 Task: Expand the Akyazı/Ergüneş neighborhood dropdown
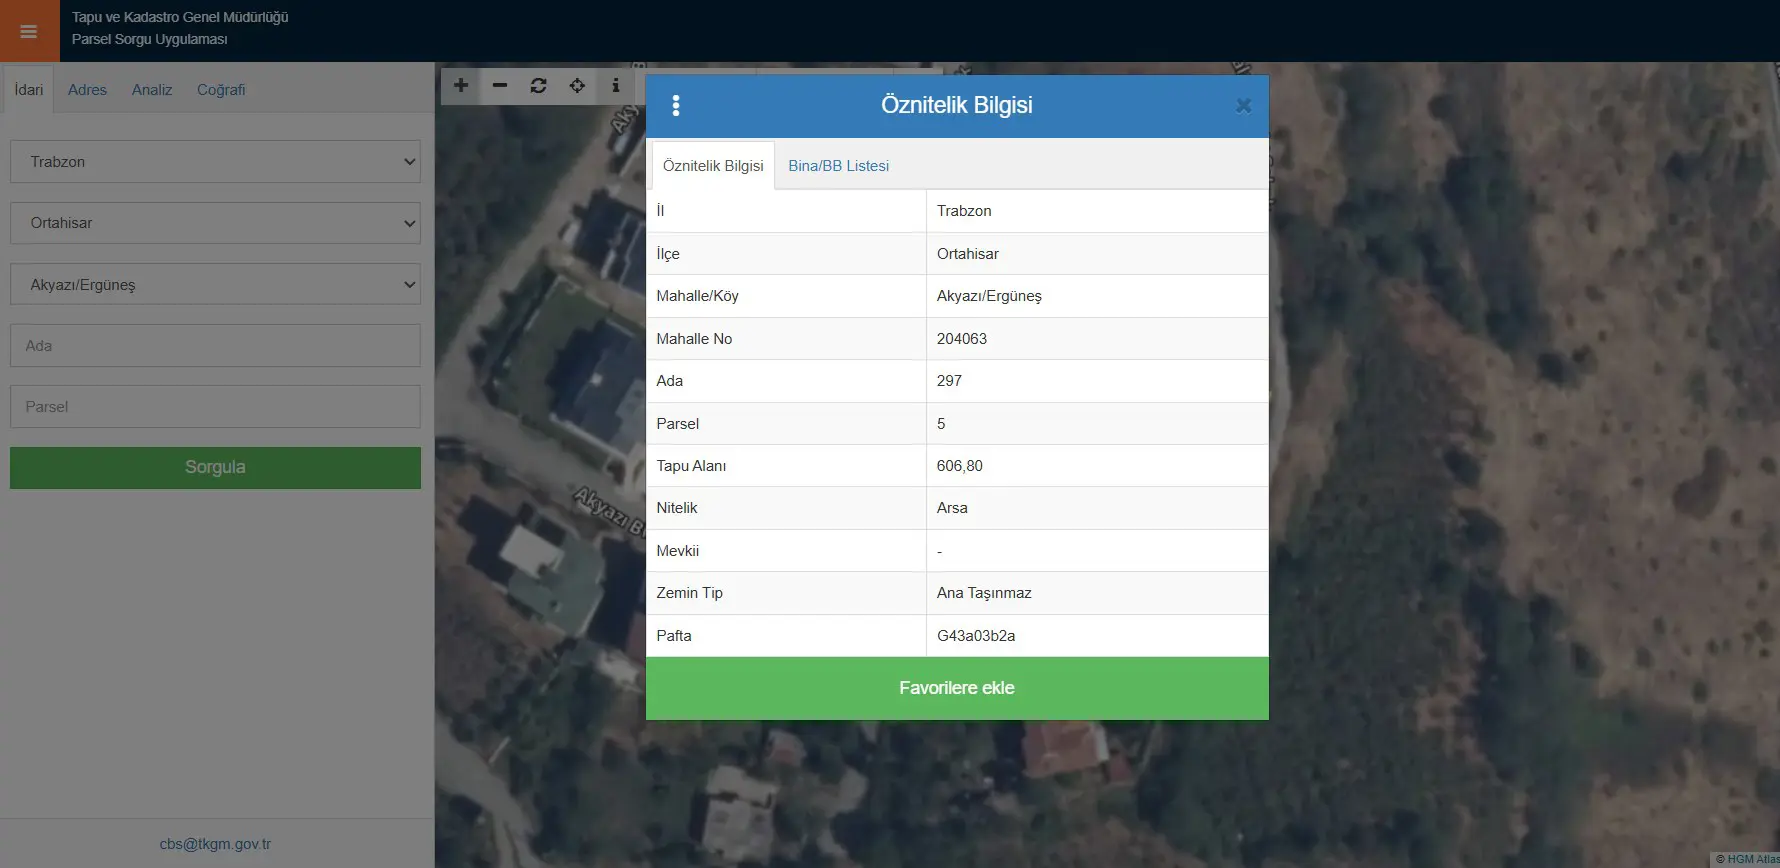point(215,285)
